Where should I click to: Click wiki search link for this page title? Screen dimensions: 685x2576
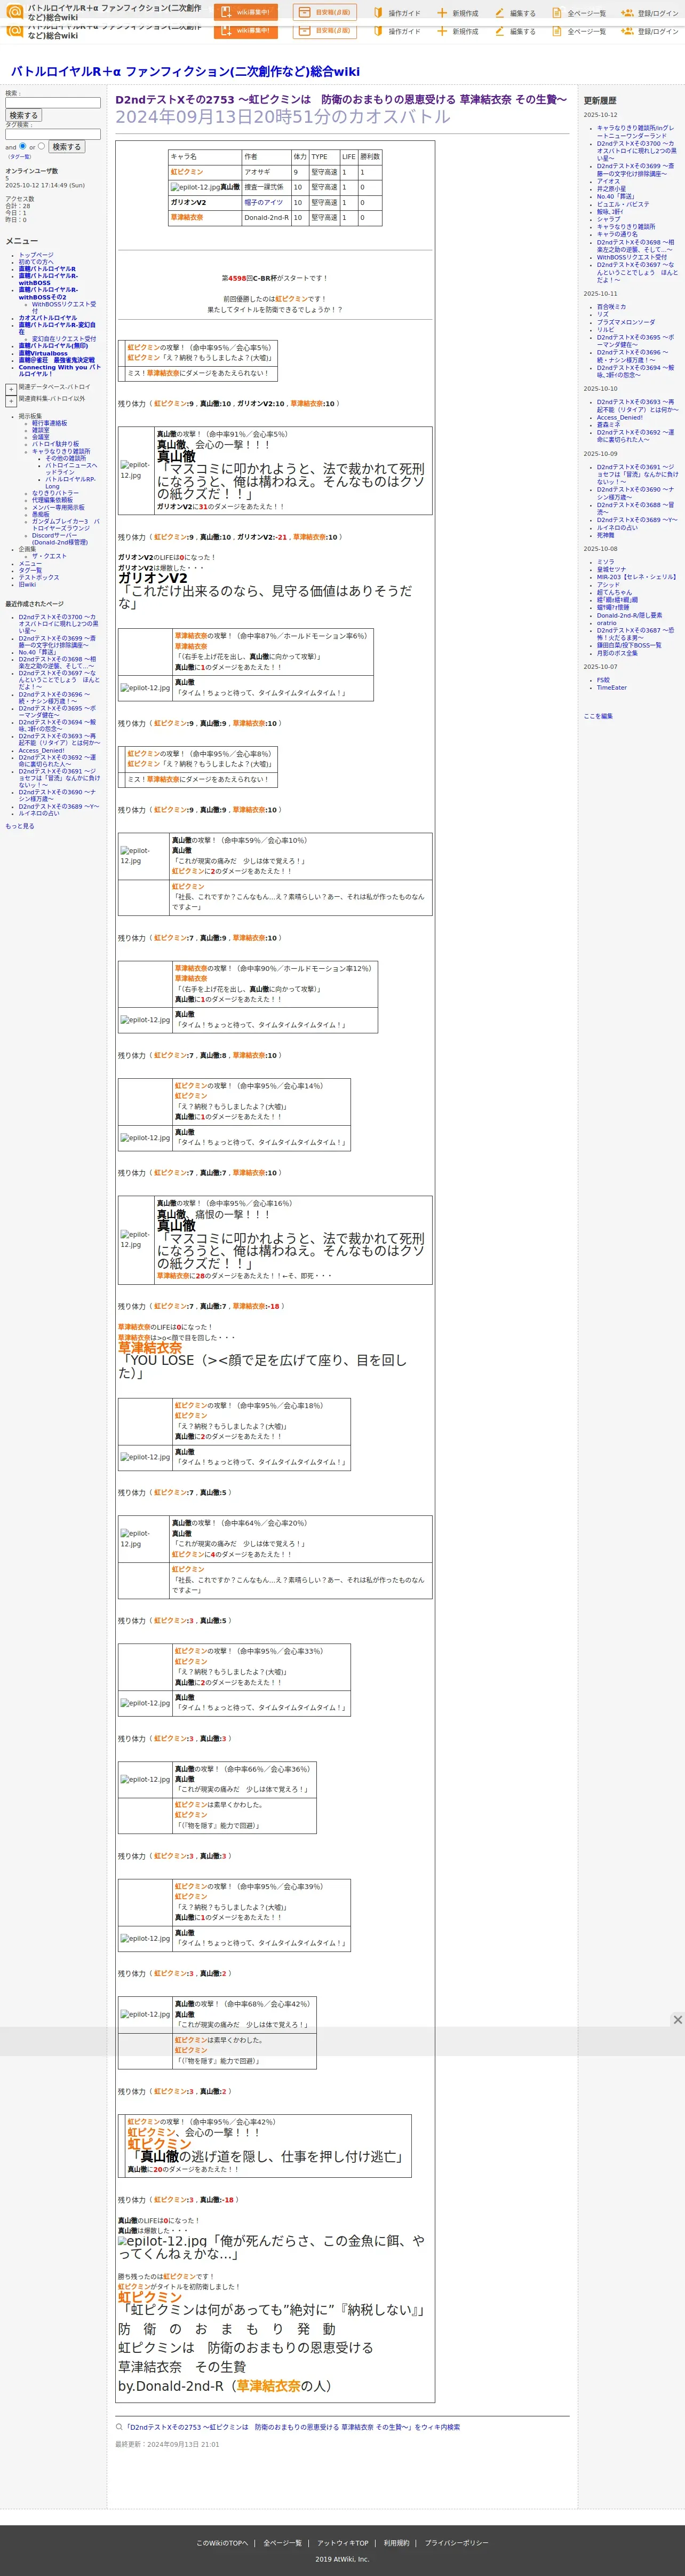292,2427
